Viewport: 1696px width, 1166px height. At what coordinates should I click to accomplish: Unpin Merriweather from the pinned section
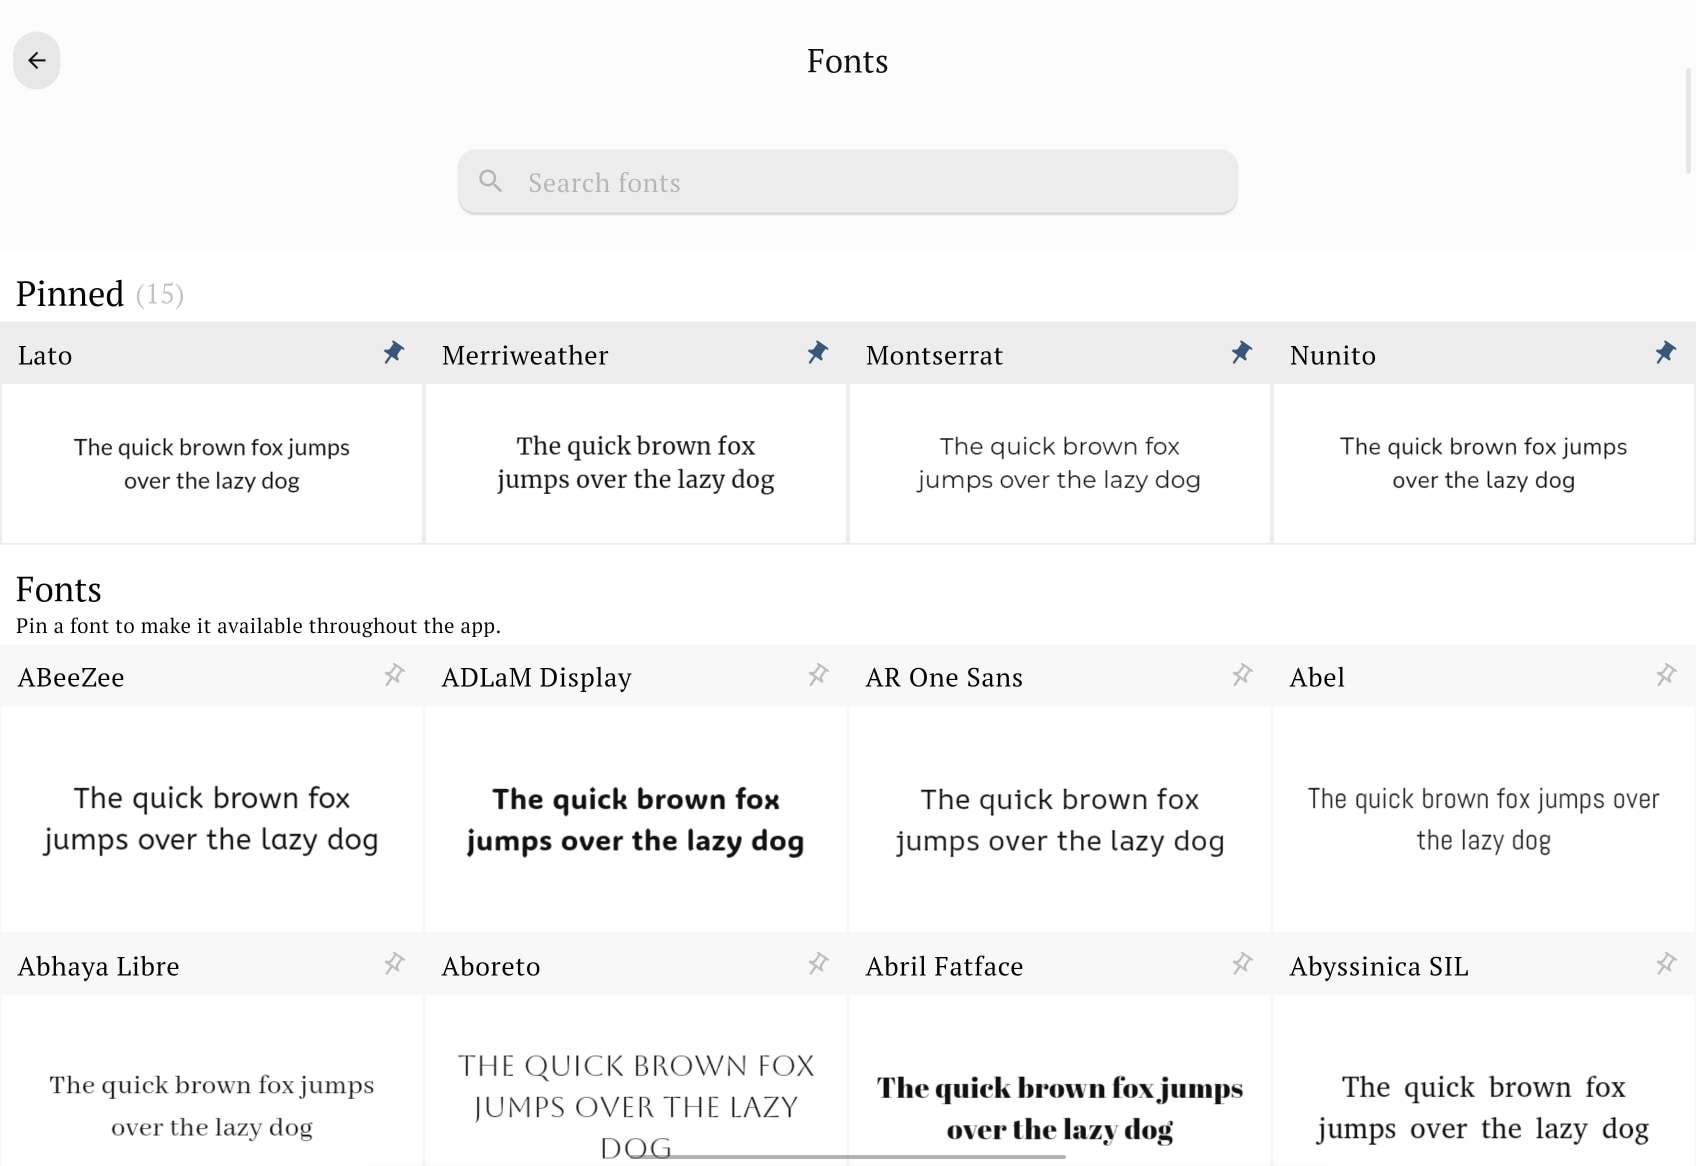[x=818, y=353]
